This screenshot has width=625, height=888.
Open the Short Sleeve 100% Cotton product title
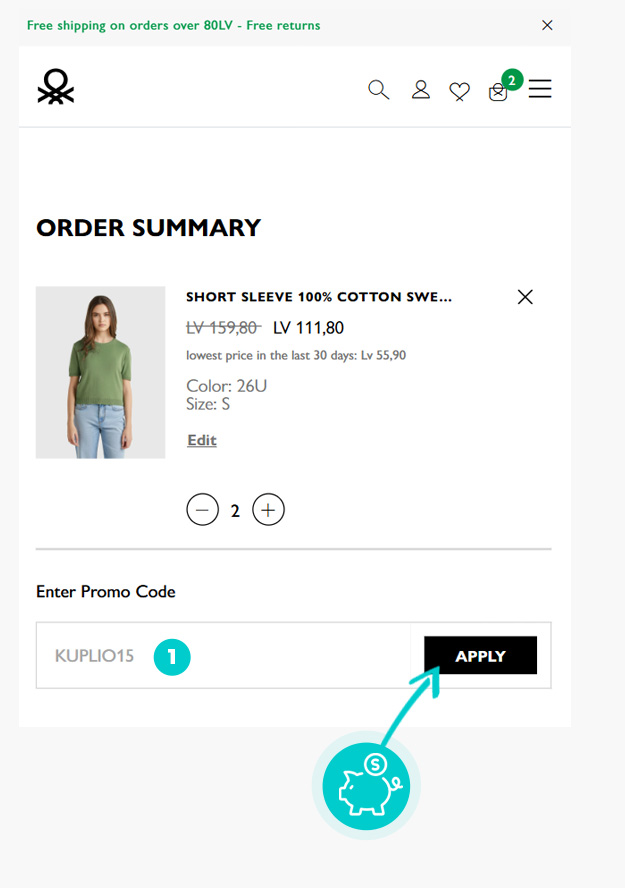coord(319,297)
